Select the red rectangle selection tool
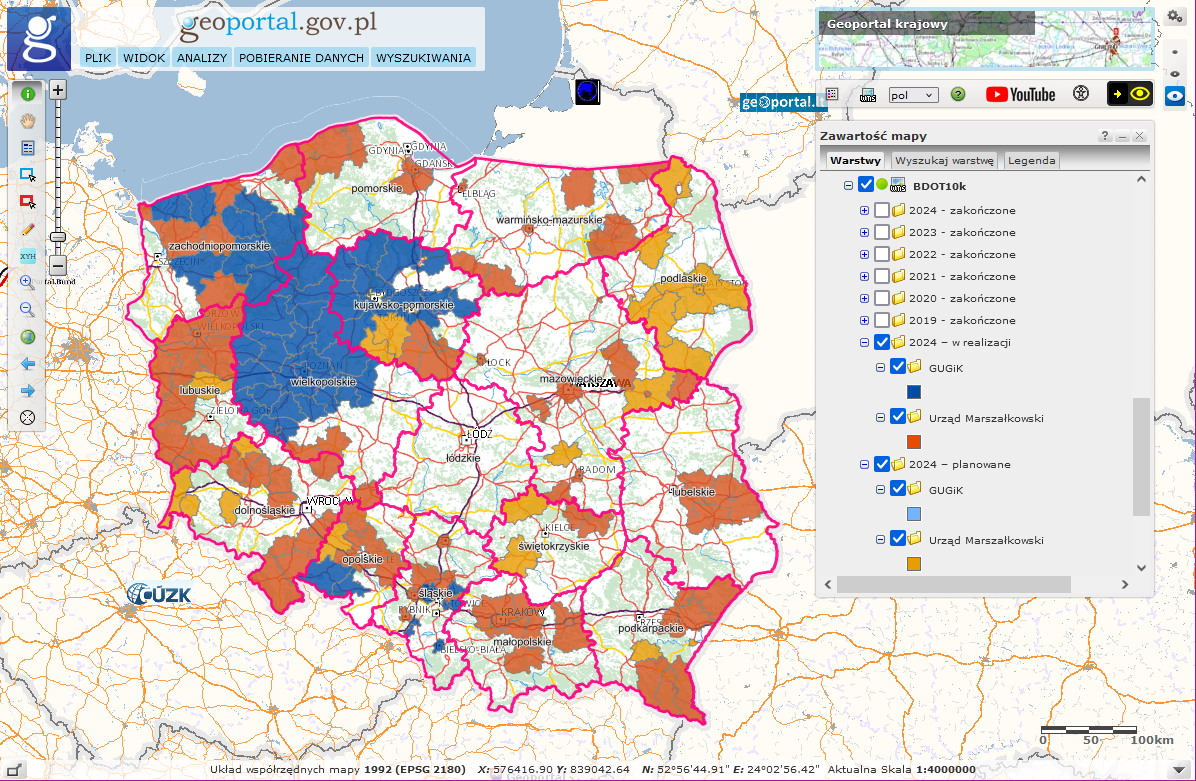This screenshot has height=781, width=1196. [28, 201]
